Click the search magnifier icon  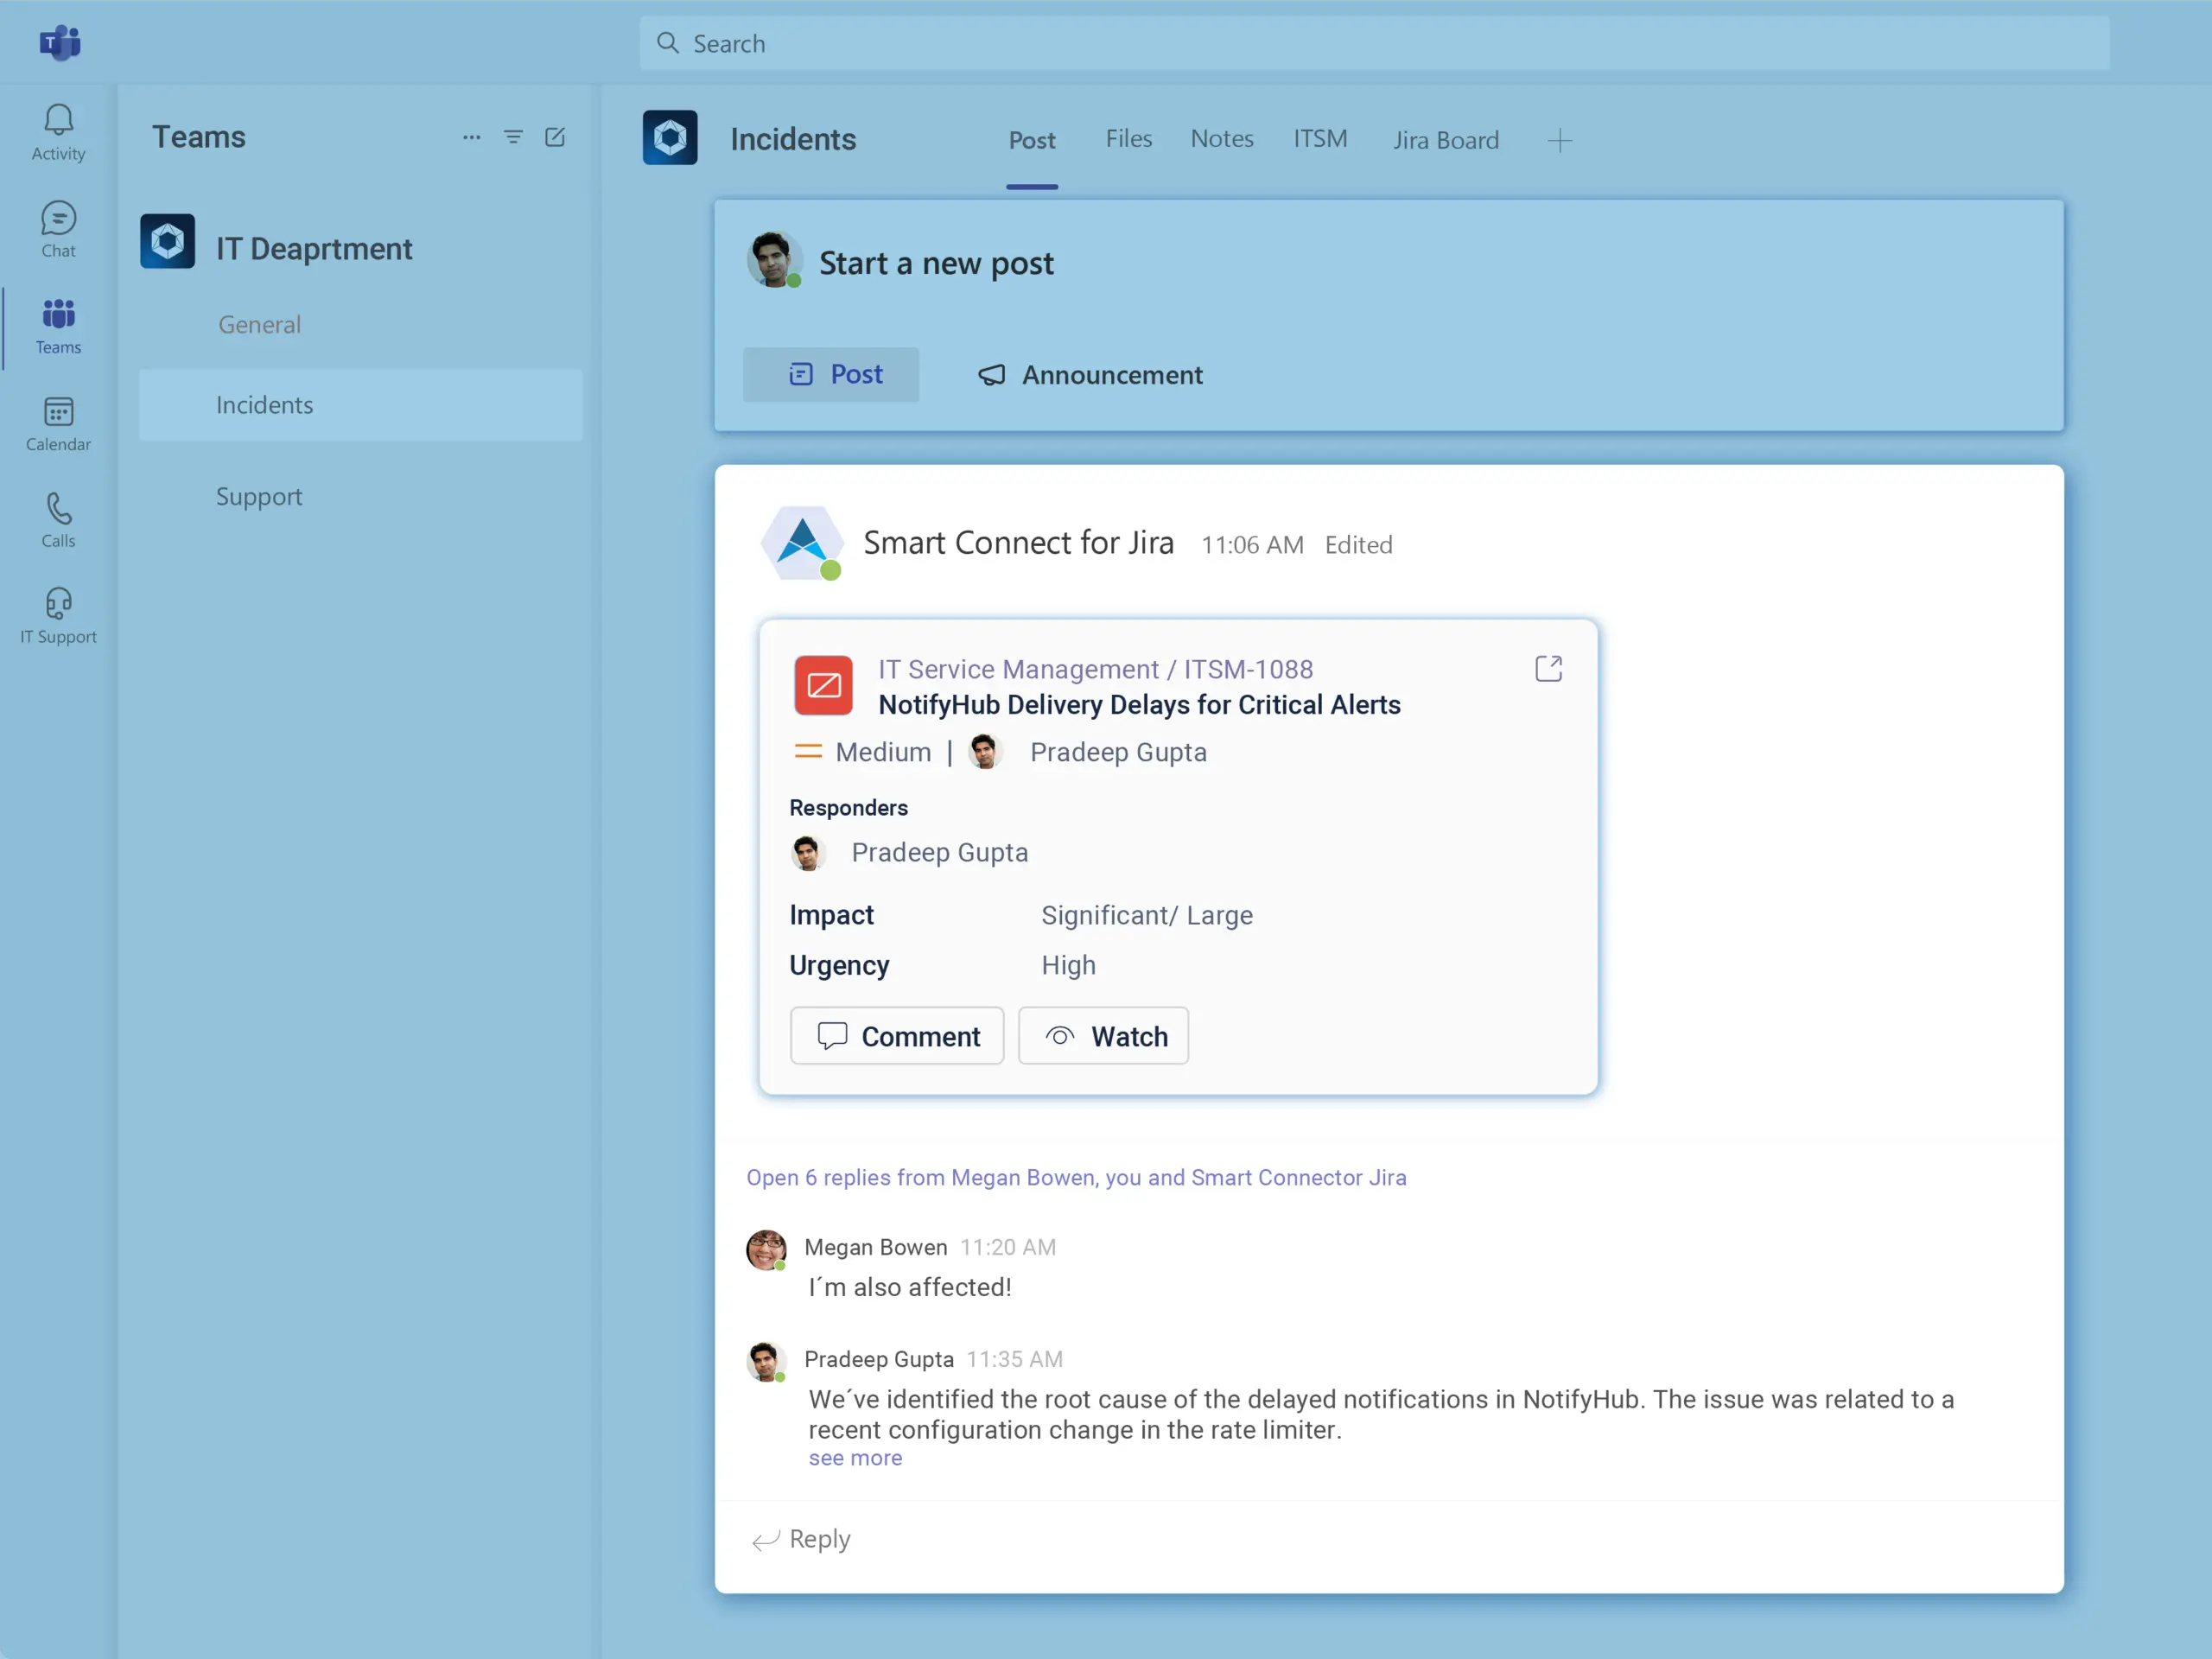tap(668, 43)
